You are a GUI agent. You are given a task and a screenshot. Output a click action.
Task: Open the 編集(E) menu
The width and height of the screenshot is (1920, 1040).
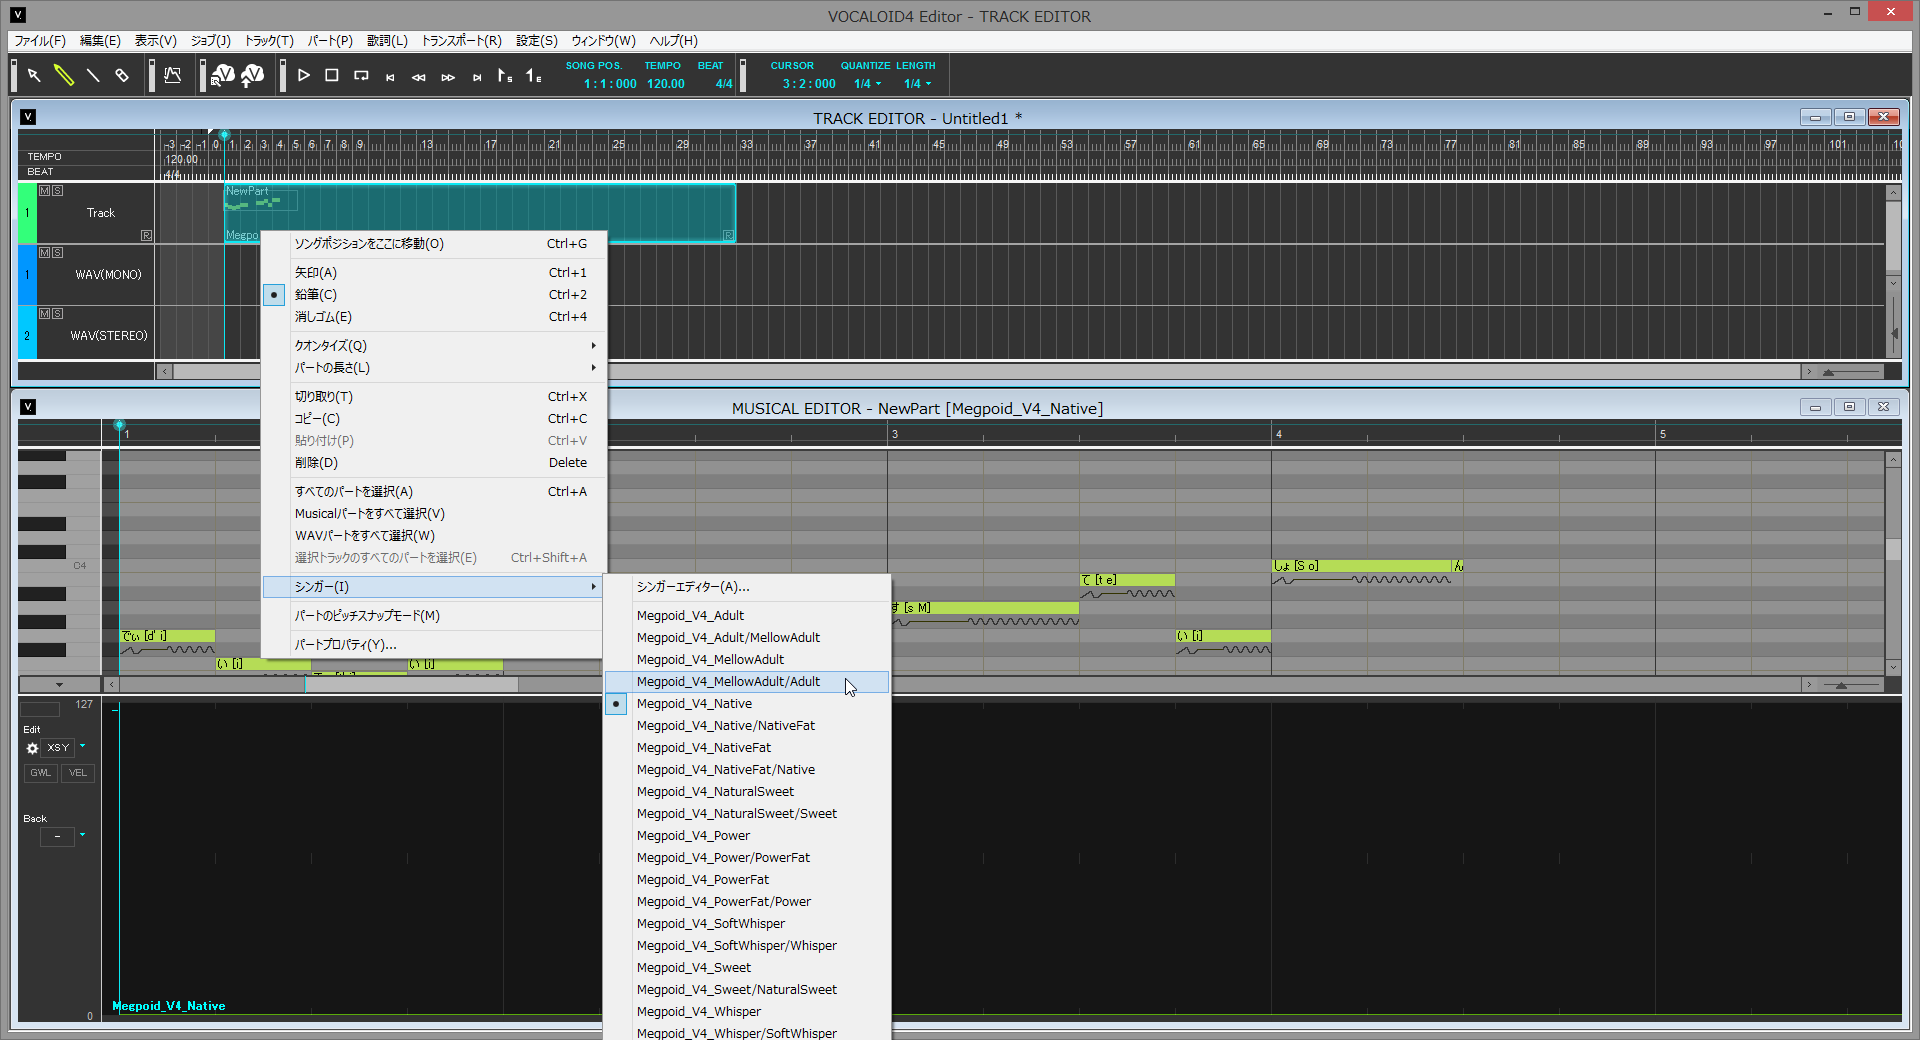100,41
